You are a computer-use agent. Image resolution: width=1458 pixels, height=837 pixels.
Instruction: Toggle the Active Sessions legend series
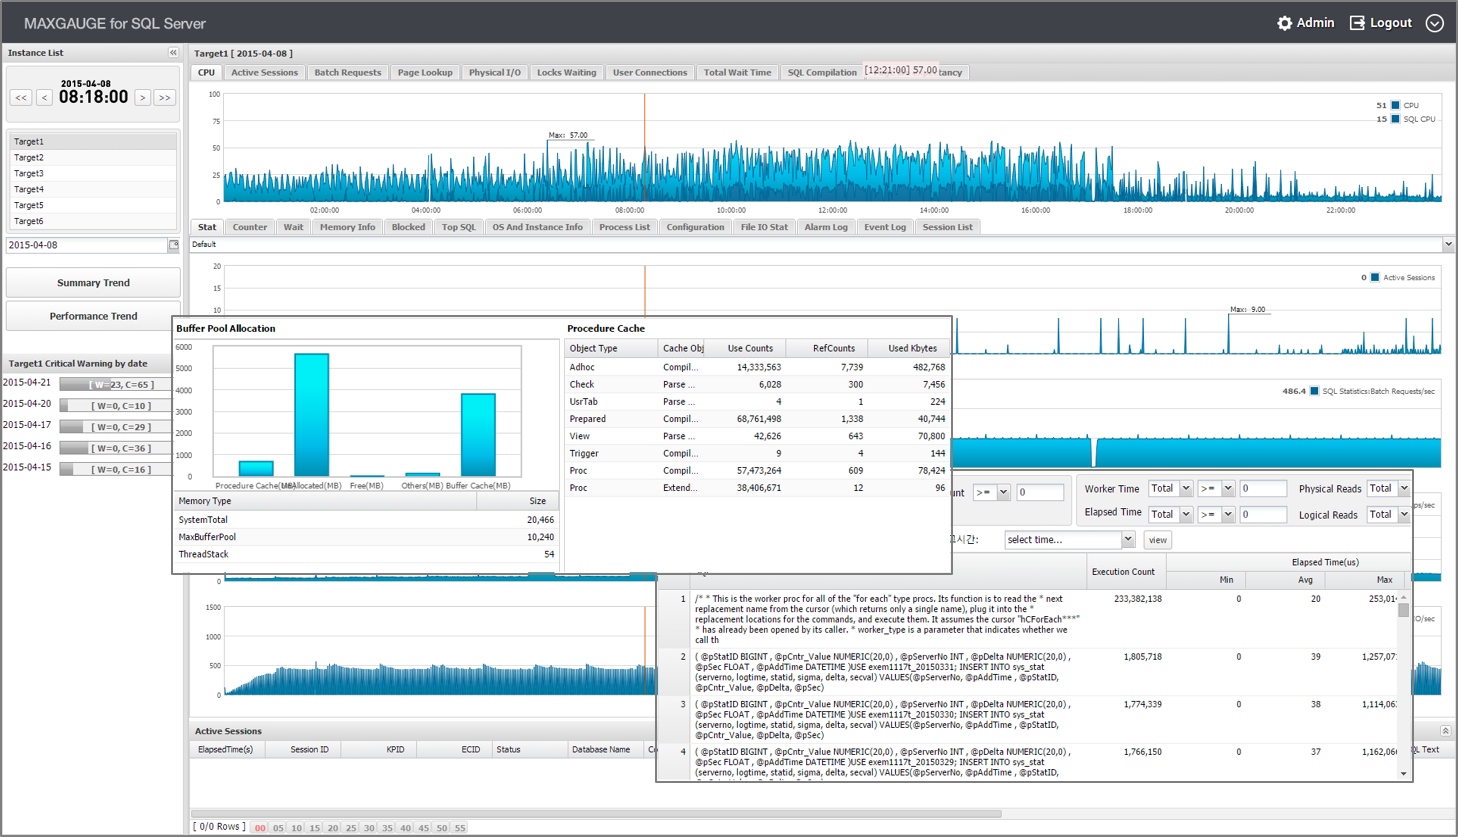pos(1375,278)
